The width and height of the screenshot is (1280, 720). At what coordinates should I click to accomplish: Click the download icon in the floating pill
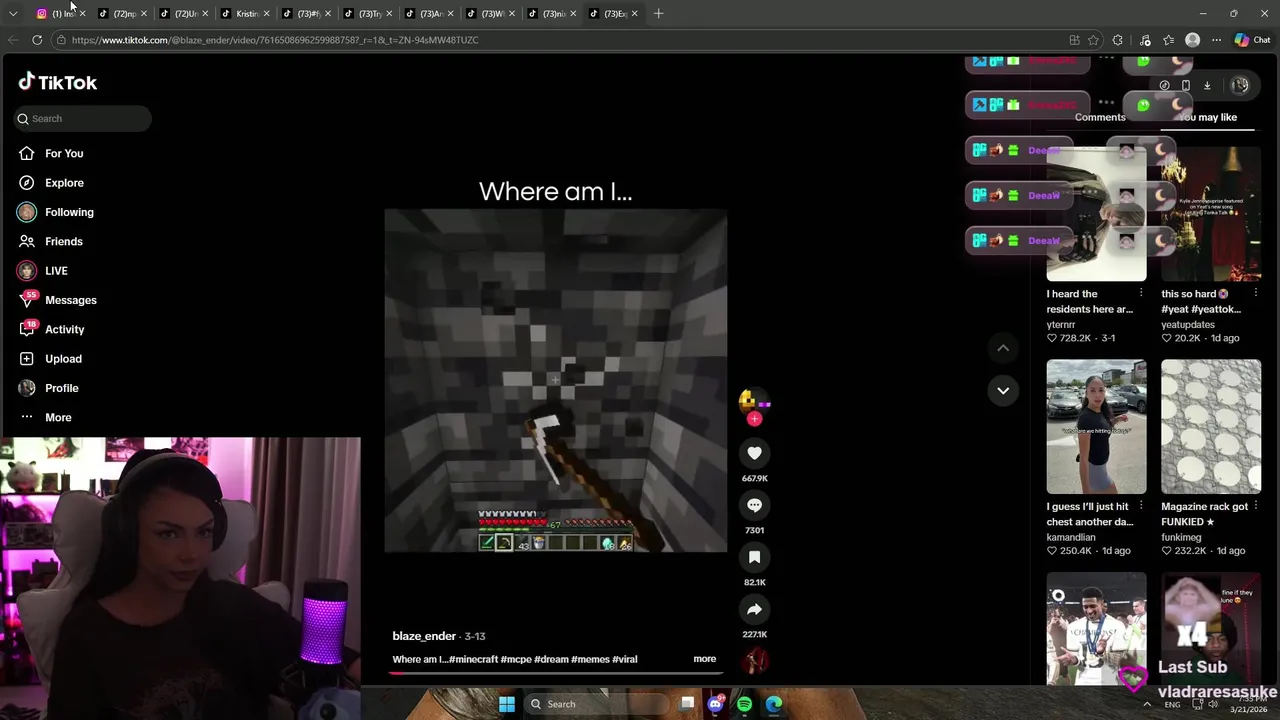coord(1207,85)
